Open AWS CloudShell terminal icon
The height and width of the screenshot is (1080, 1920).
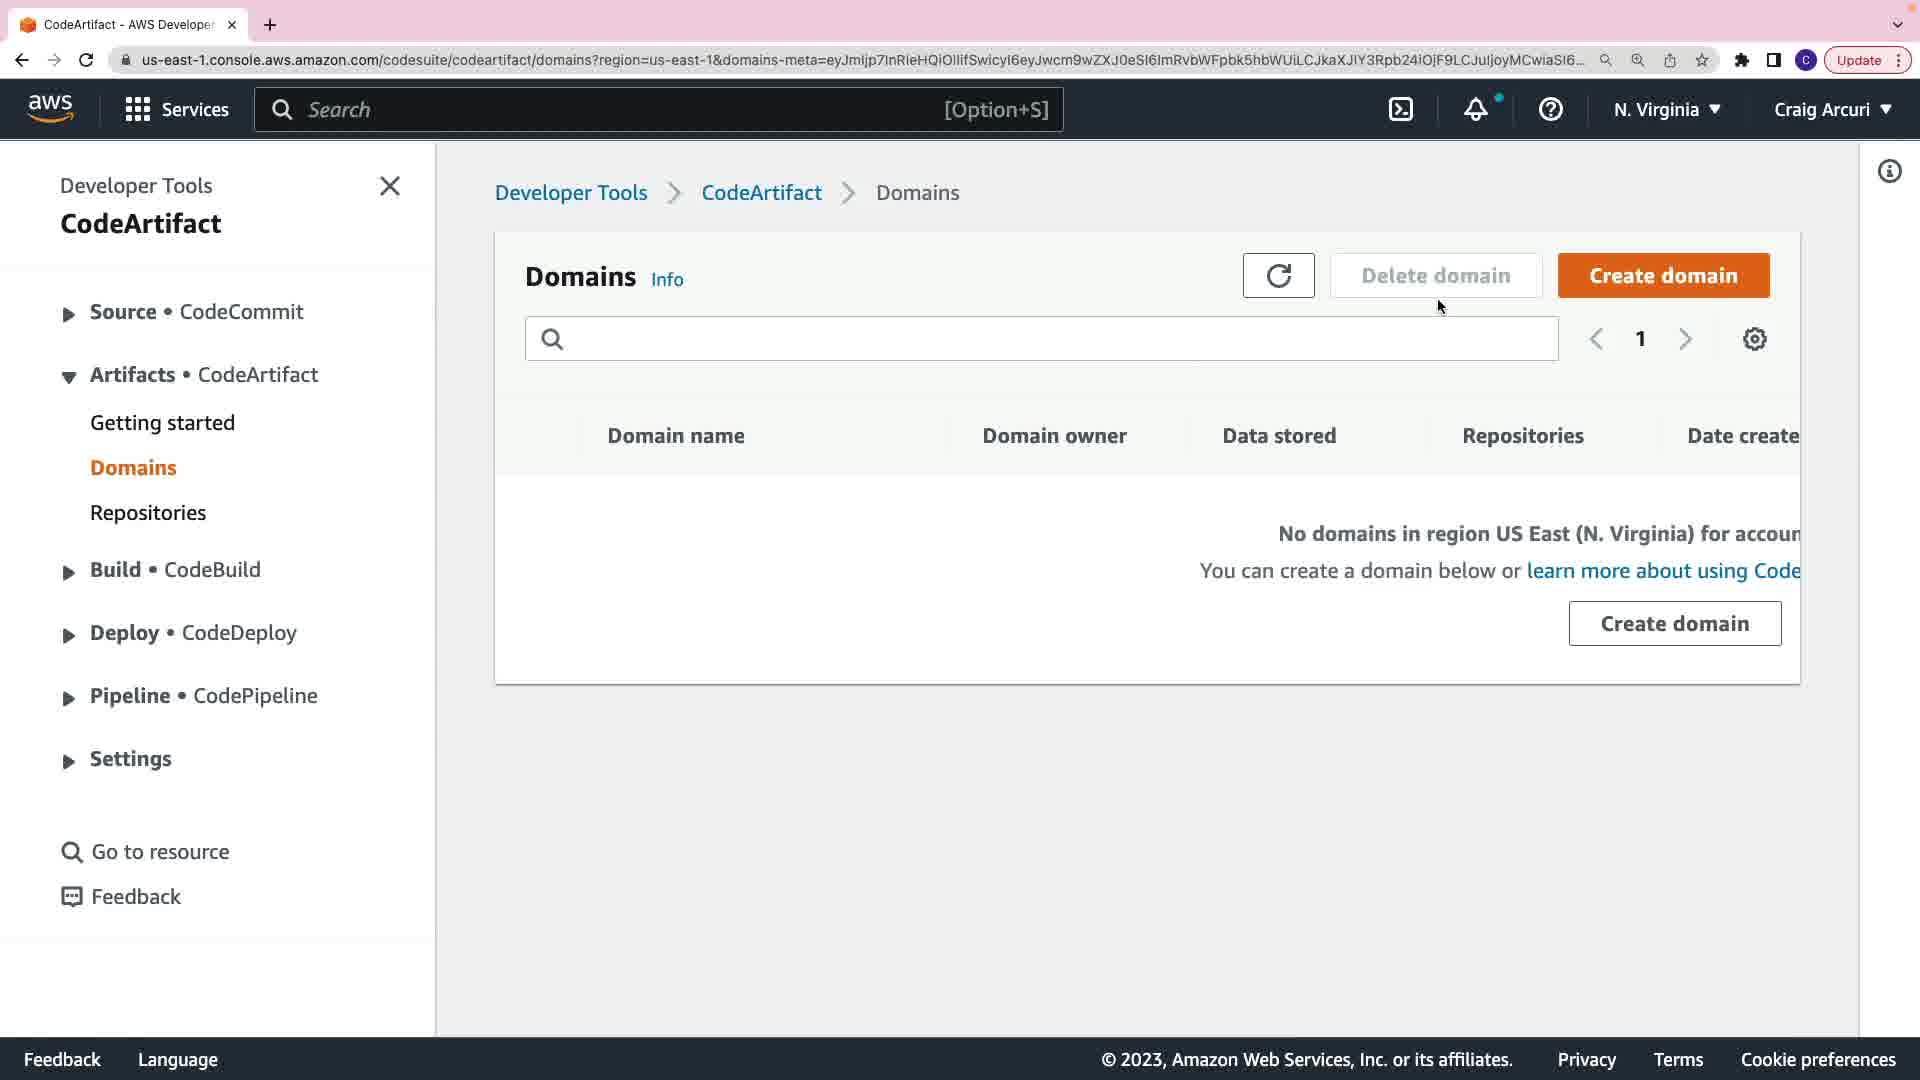tap(1401, 110)
